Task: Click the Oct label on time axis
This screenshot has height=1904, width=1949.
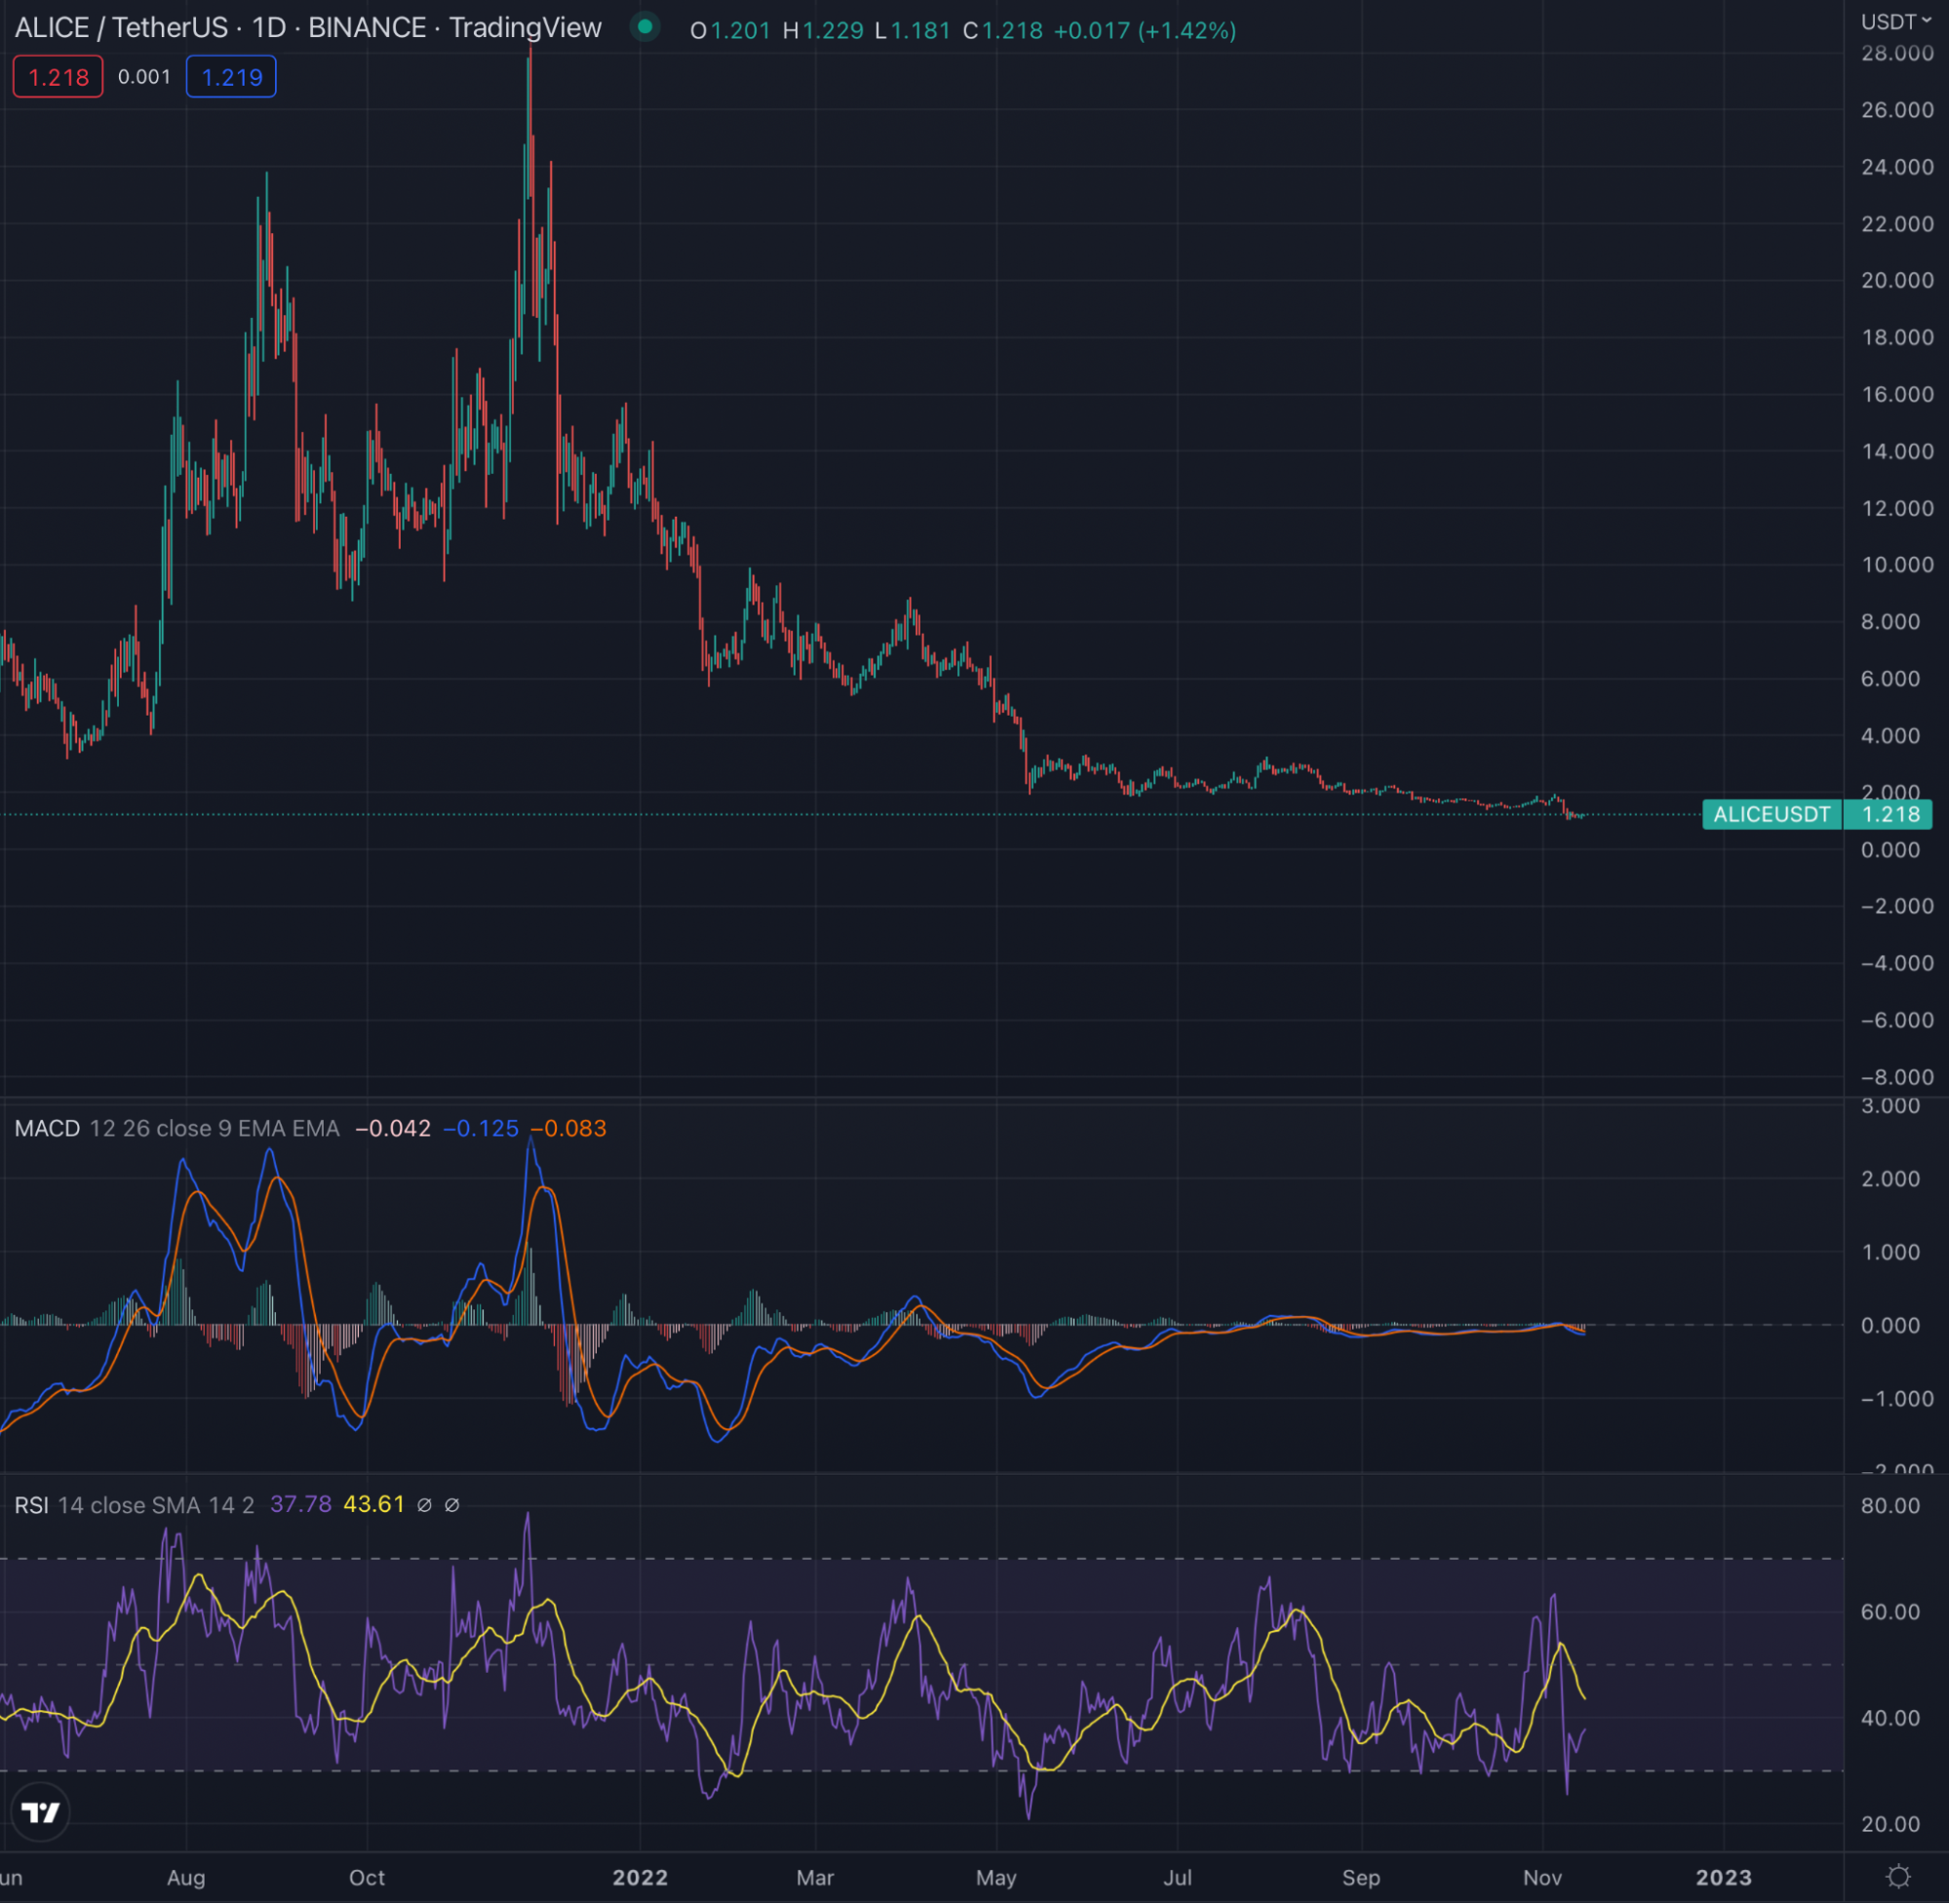Action: (367, 1877)
